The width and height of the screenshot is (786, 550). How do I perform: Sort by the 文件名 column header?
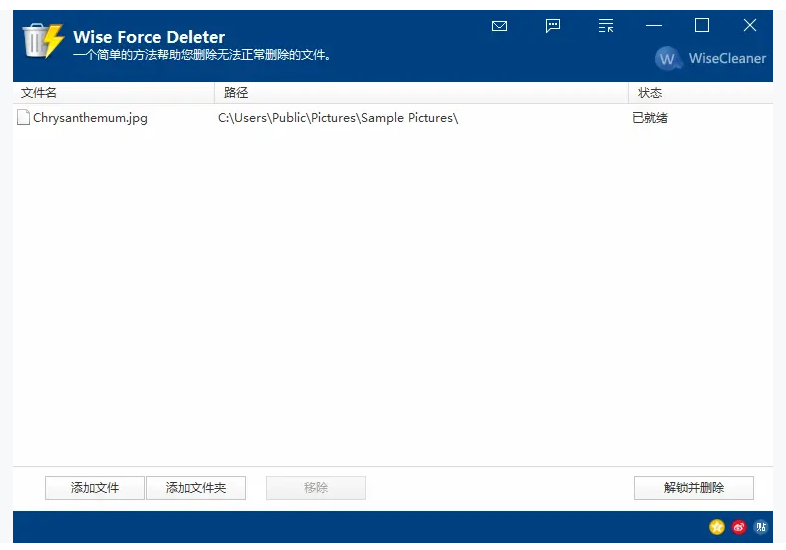[114, 93]
